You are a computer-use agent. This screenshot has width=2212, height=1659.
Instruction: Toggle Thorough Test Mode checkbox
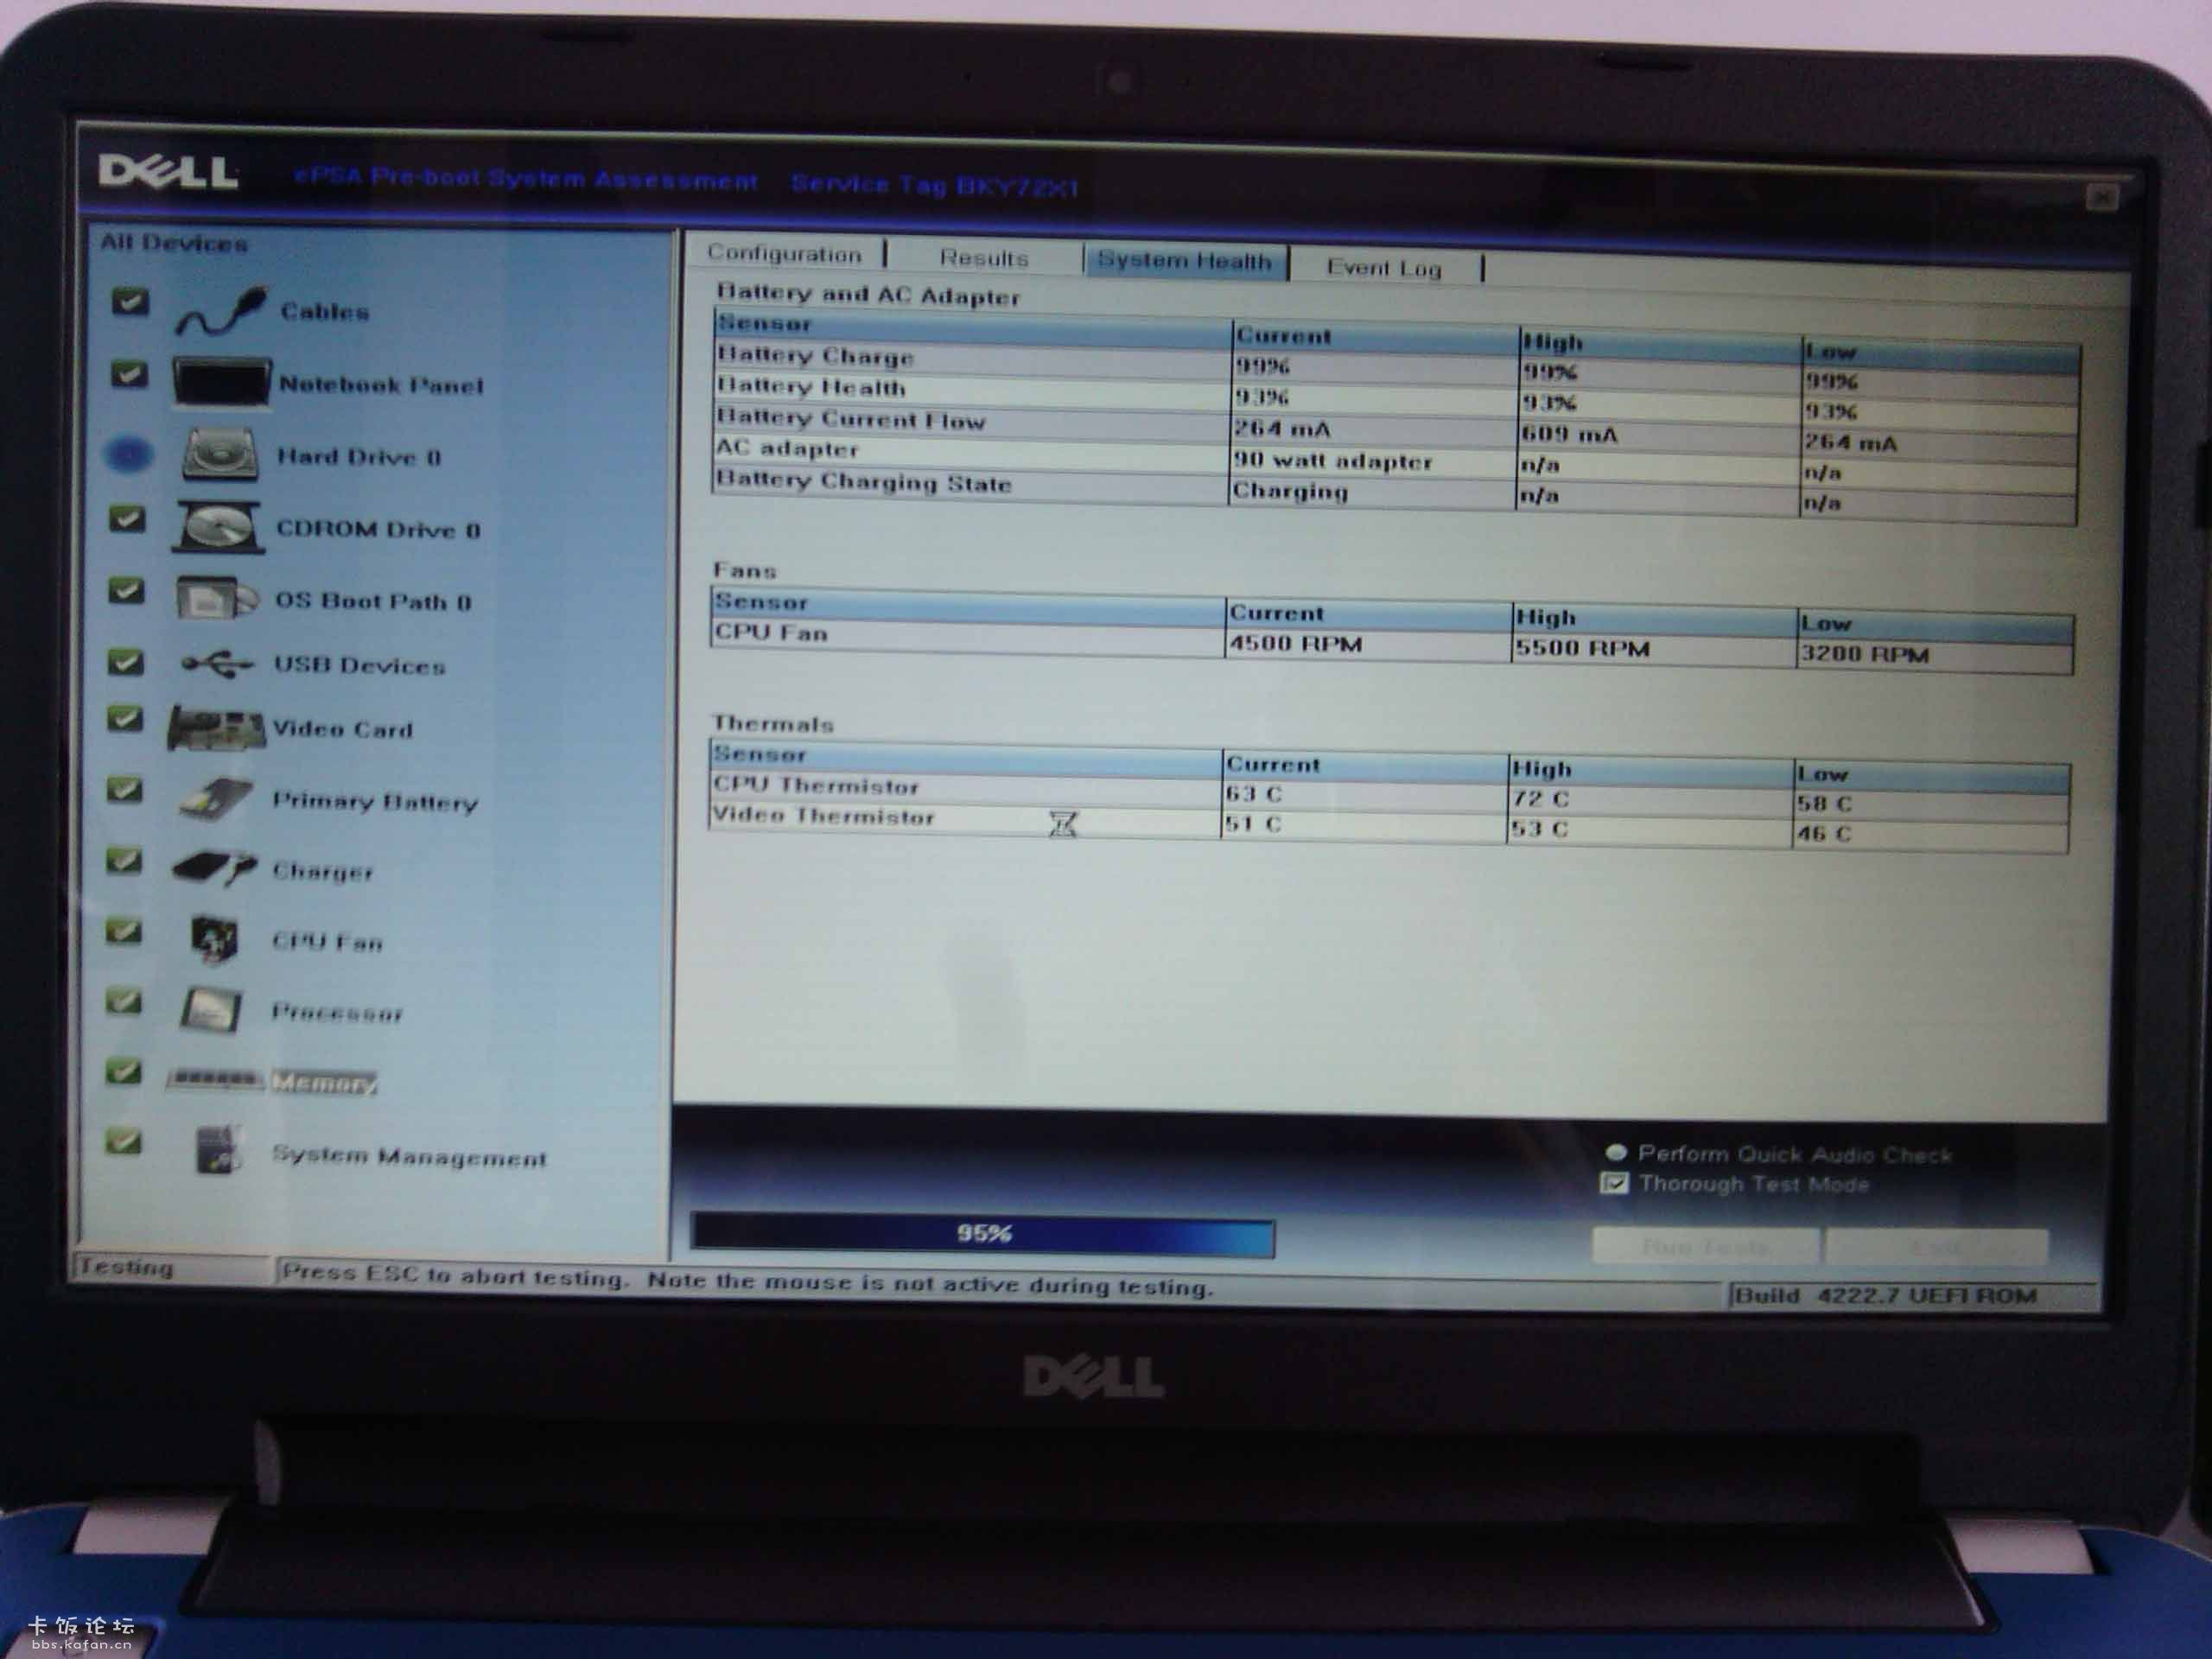coord(1614,1184)
